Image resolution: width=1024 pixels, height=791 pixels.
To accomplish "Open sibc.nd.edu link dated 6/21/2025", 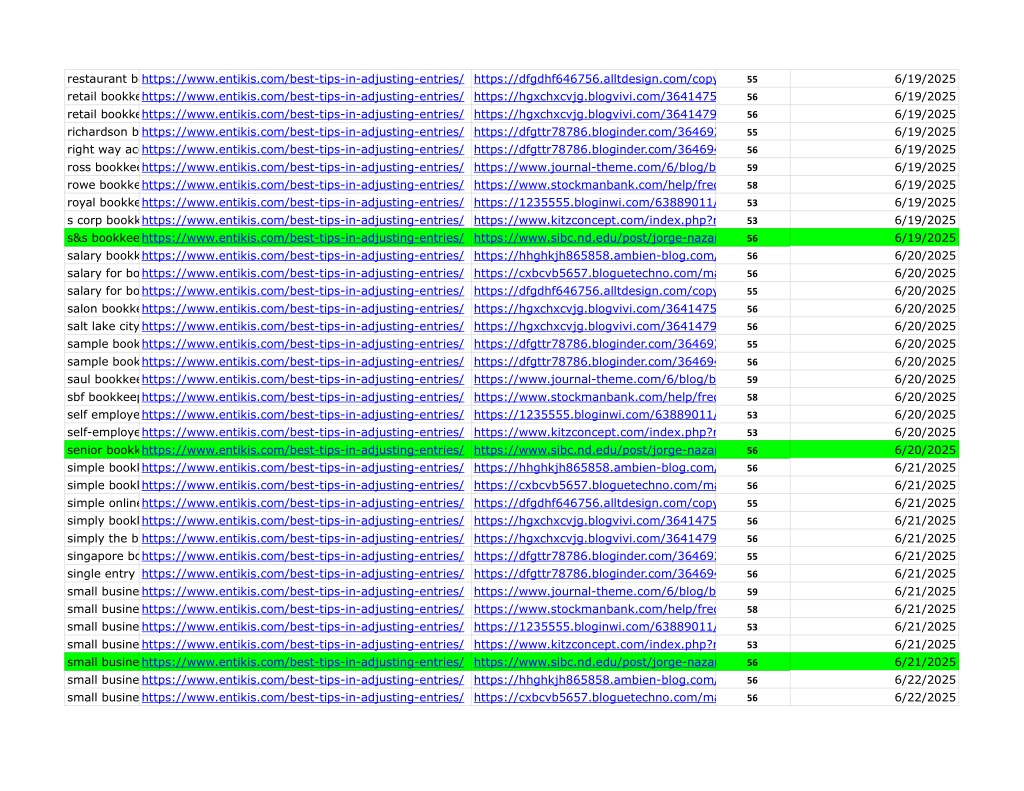I will 594,662.
